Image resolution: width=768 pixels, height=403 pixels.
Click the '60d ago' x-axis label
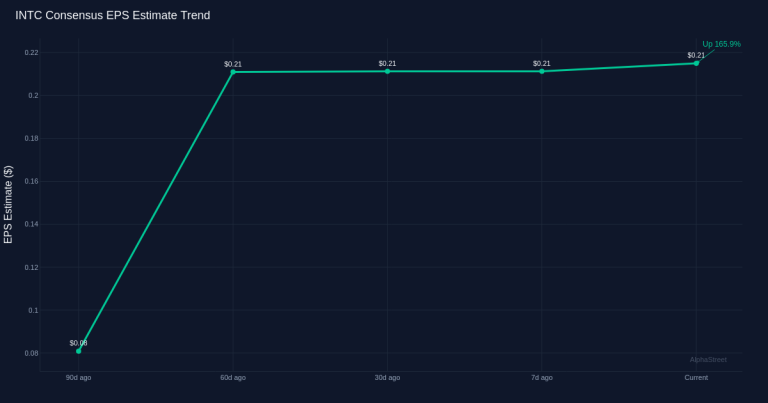click(x=233, y=378)
